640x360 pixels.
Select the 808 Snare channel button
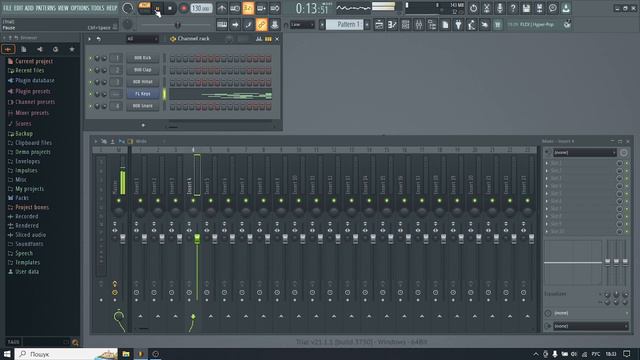point(142,106)
